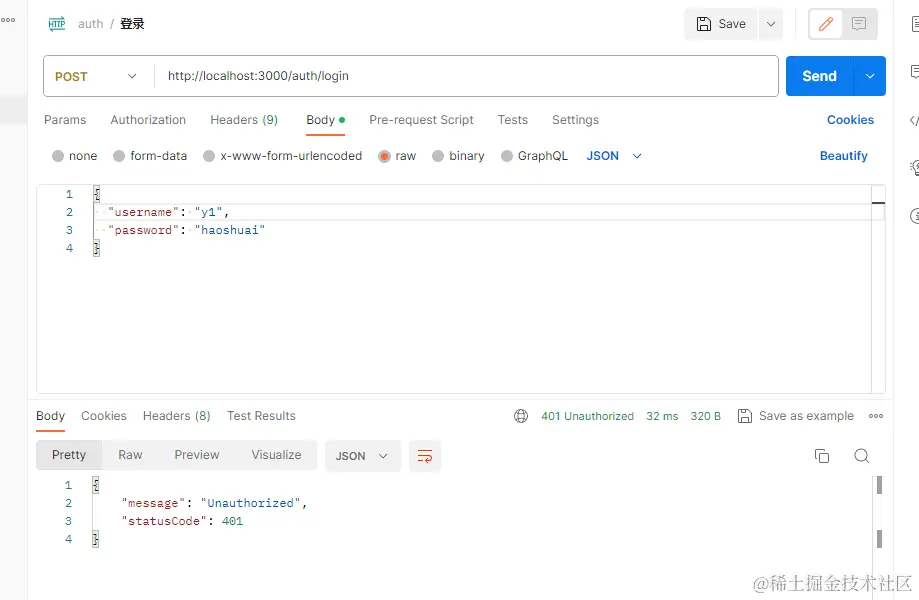The height and width of the screenshot is (600, 919).
Task: Beautify the JSON request body
Action: point(843,156)
